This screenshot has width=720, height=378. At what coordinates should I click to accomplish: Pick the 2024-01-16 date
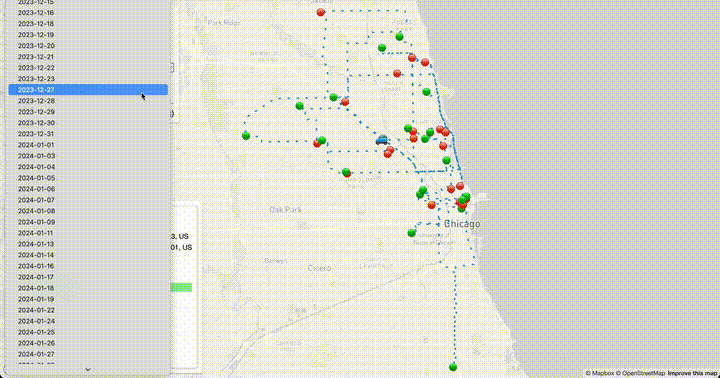click(88, 266)
